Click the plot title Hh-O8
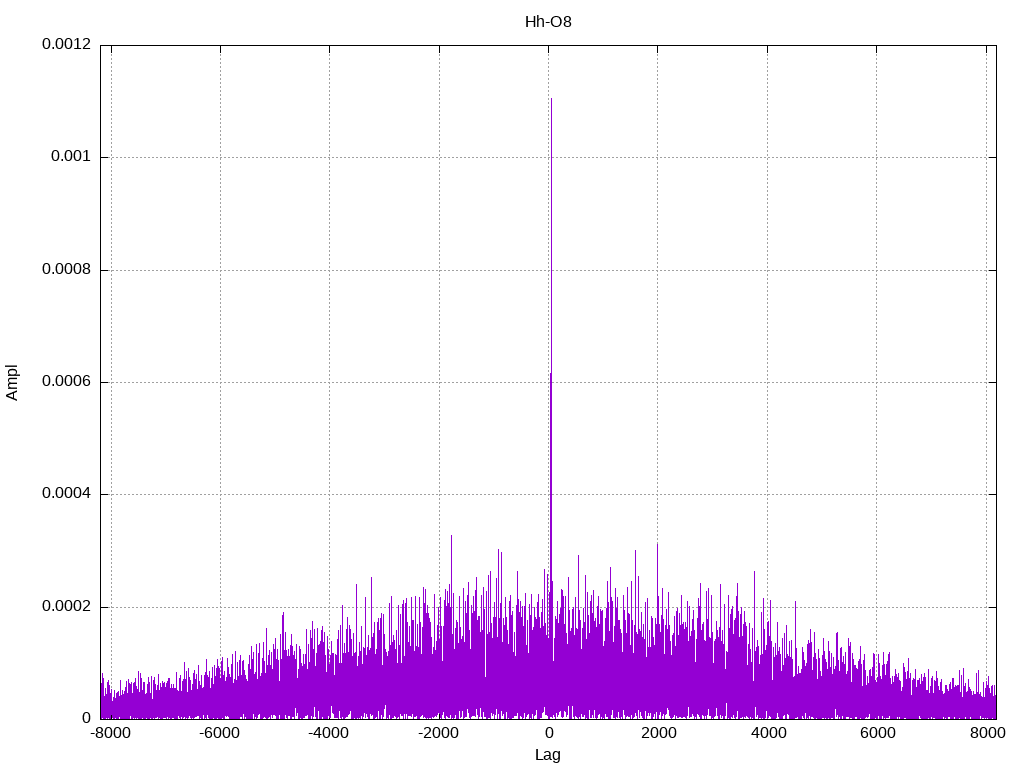Image resolution: width=1024 pixels, height=768 pixels. pos(548,22)
